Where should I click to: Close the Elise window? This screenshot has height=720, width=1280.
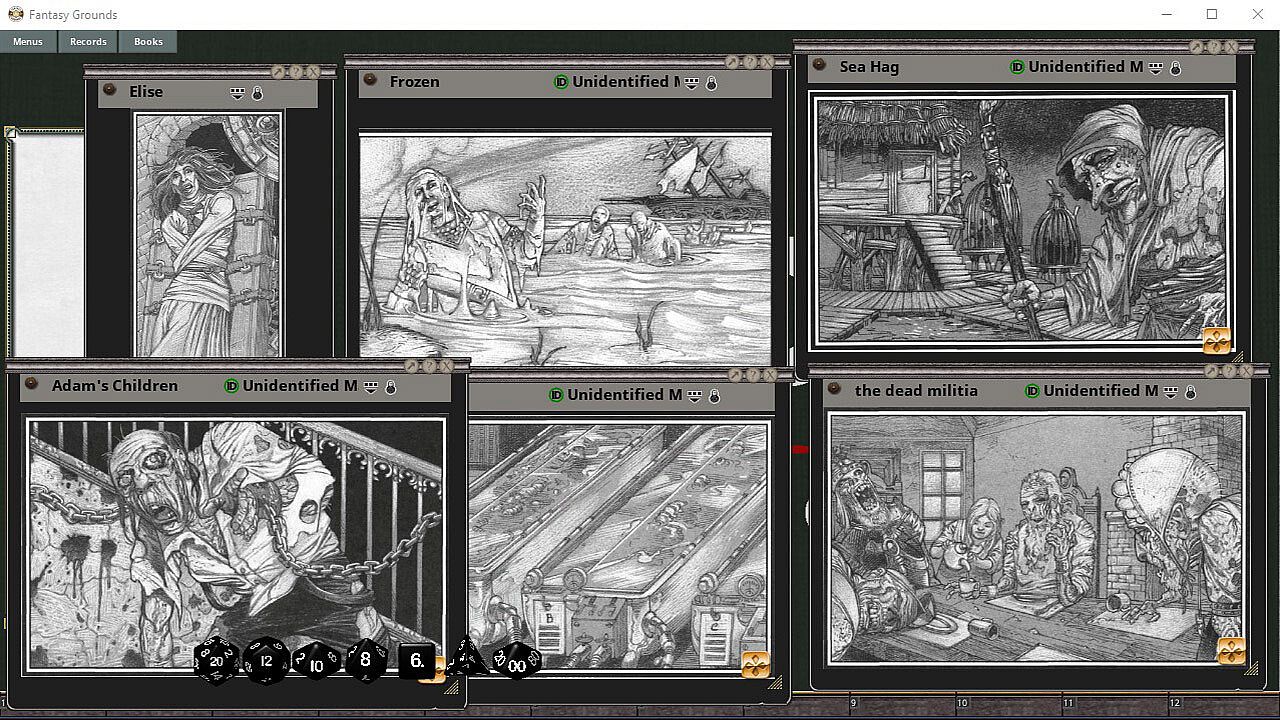click(x=313, y=72)
